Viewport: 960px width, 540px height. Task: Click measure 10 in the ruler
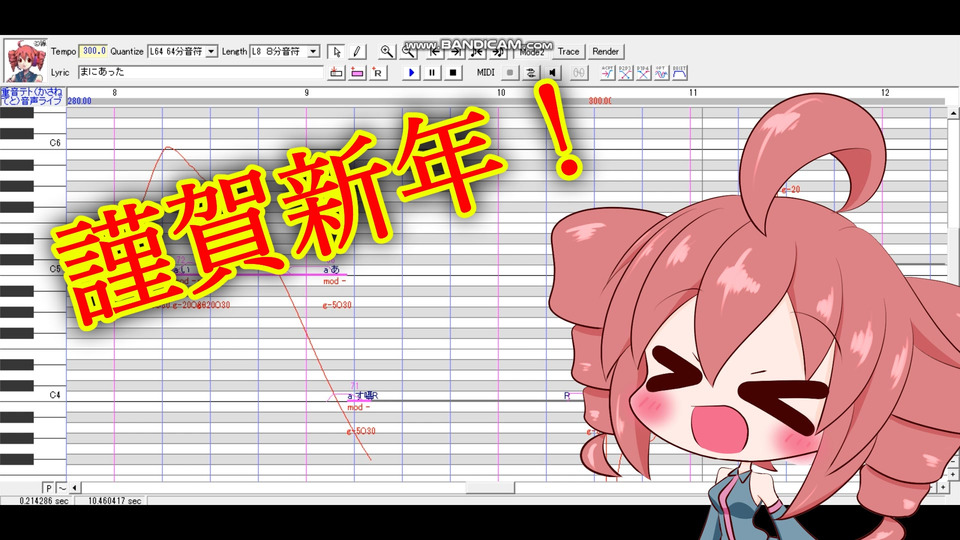[x=501, y=92]
